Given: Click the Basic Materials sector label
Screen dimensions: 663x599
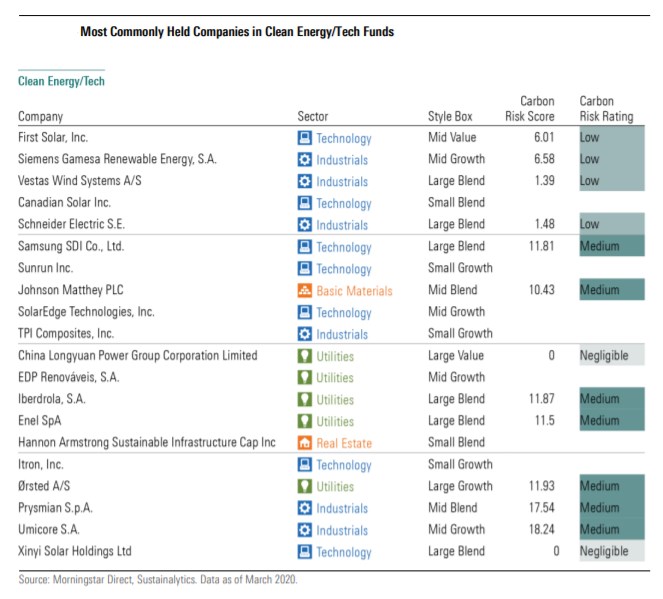Looking at the screenshot, I should 354,291.
